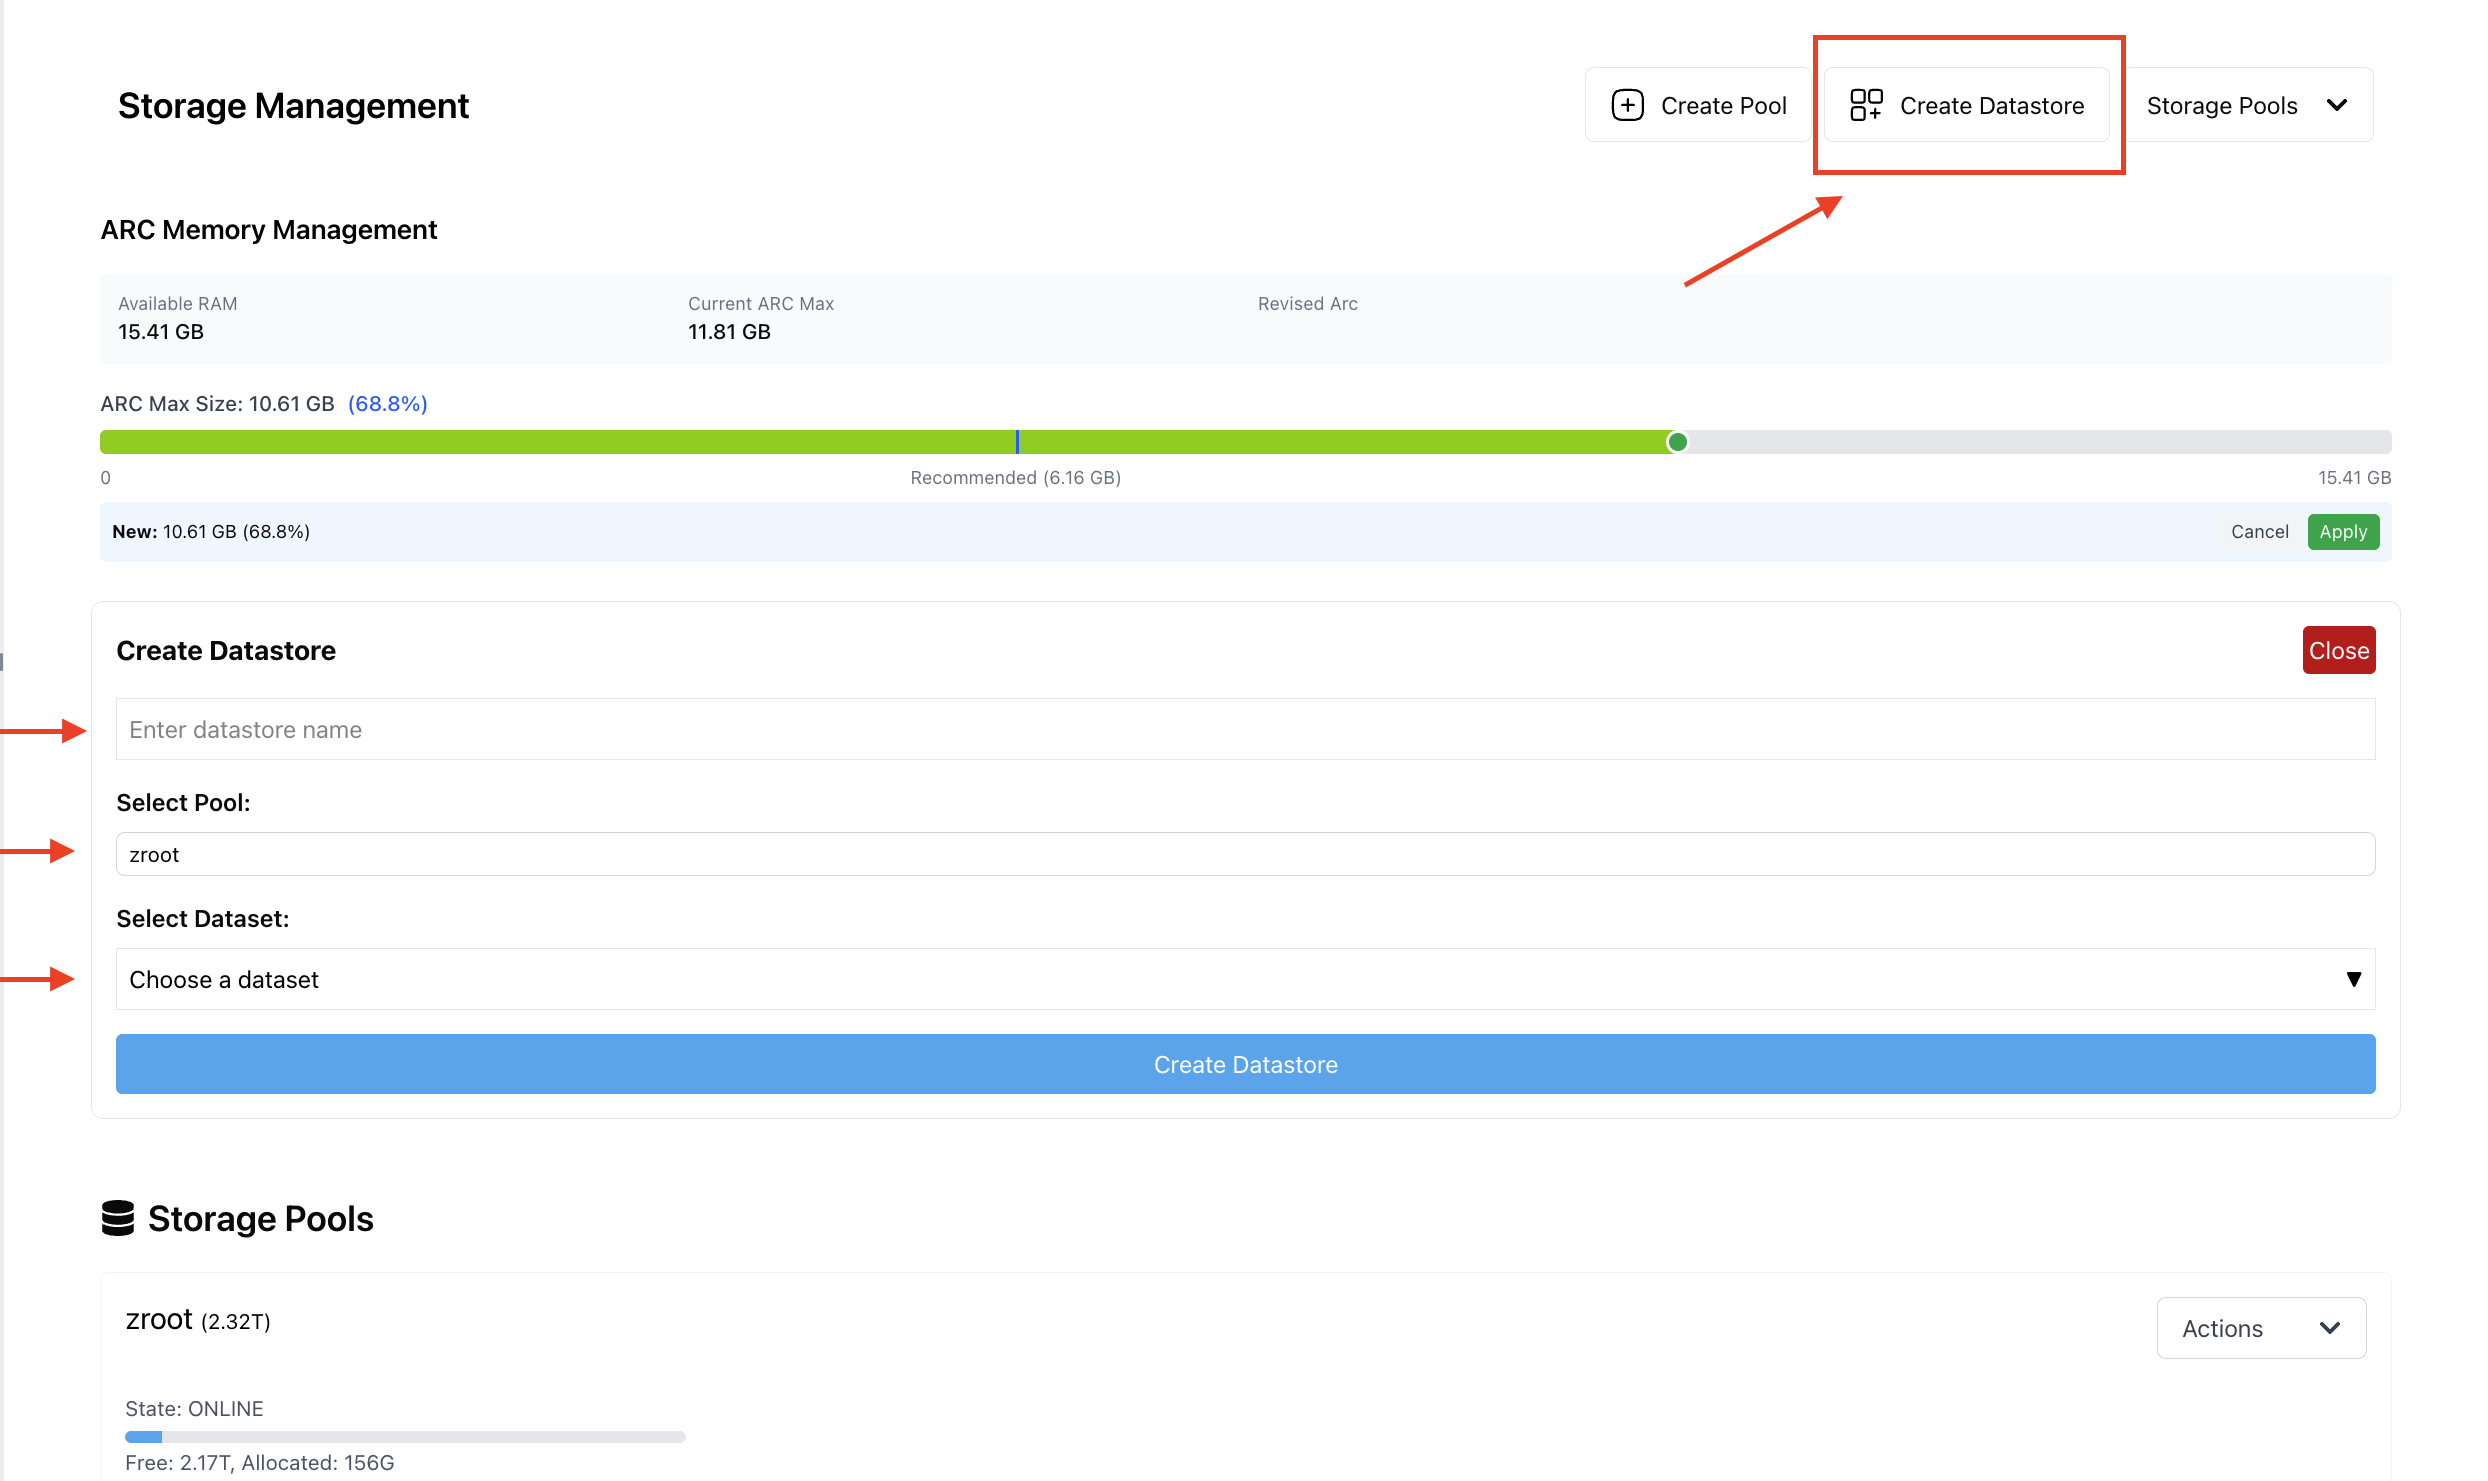2488x1481 pixels.
Task: Click the 15.41 GB slider maximum label
Action: click(2354, 478)
